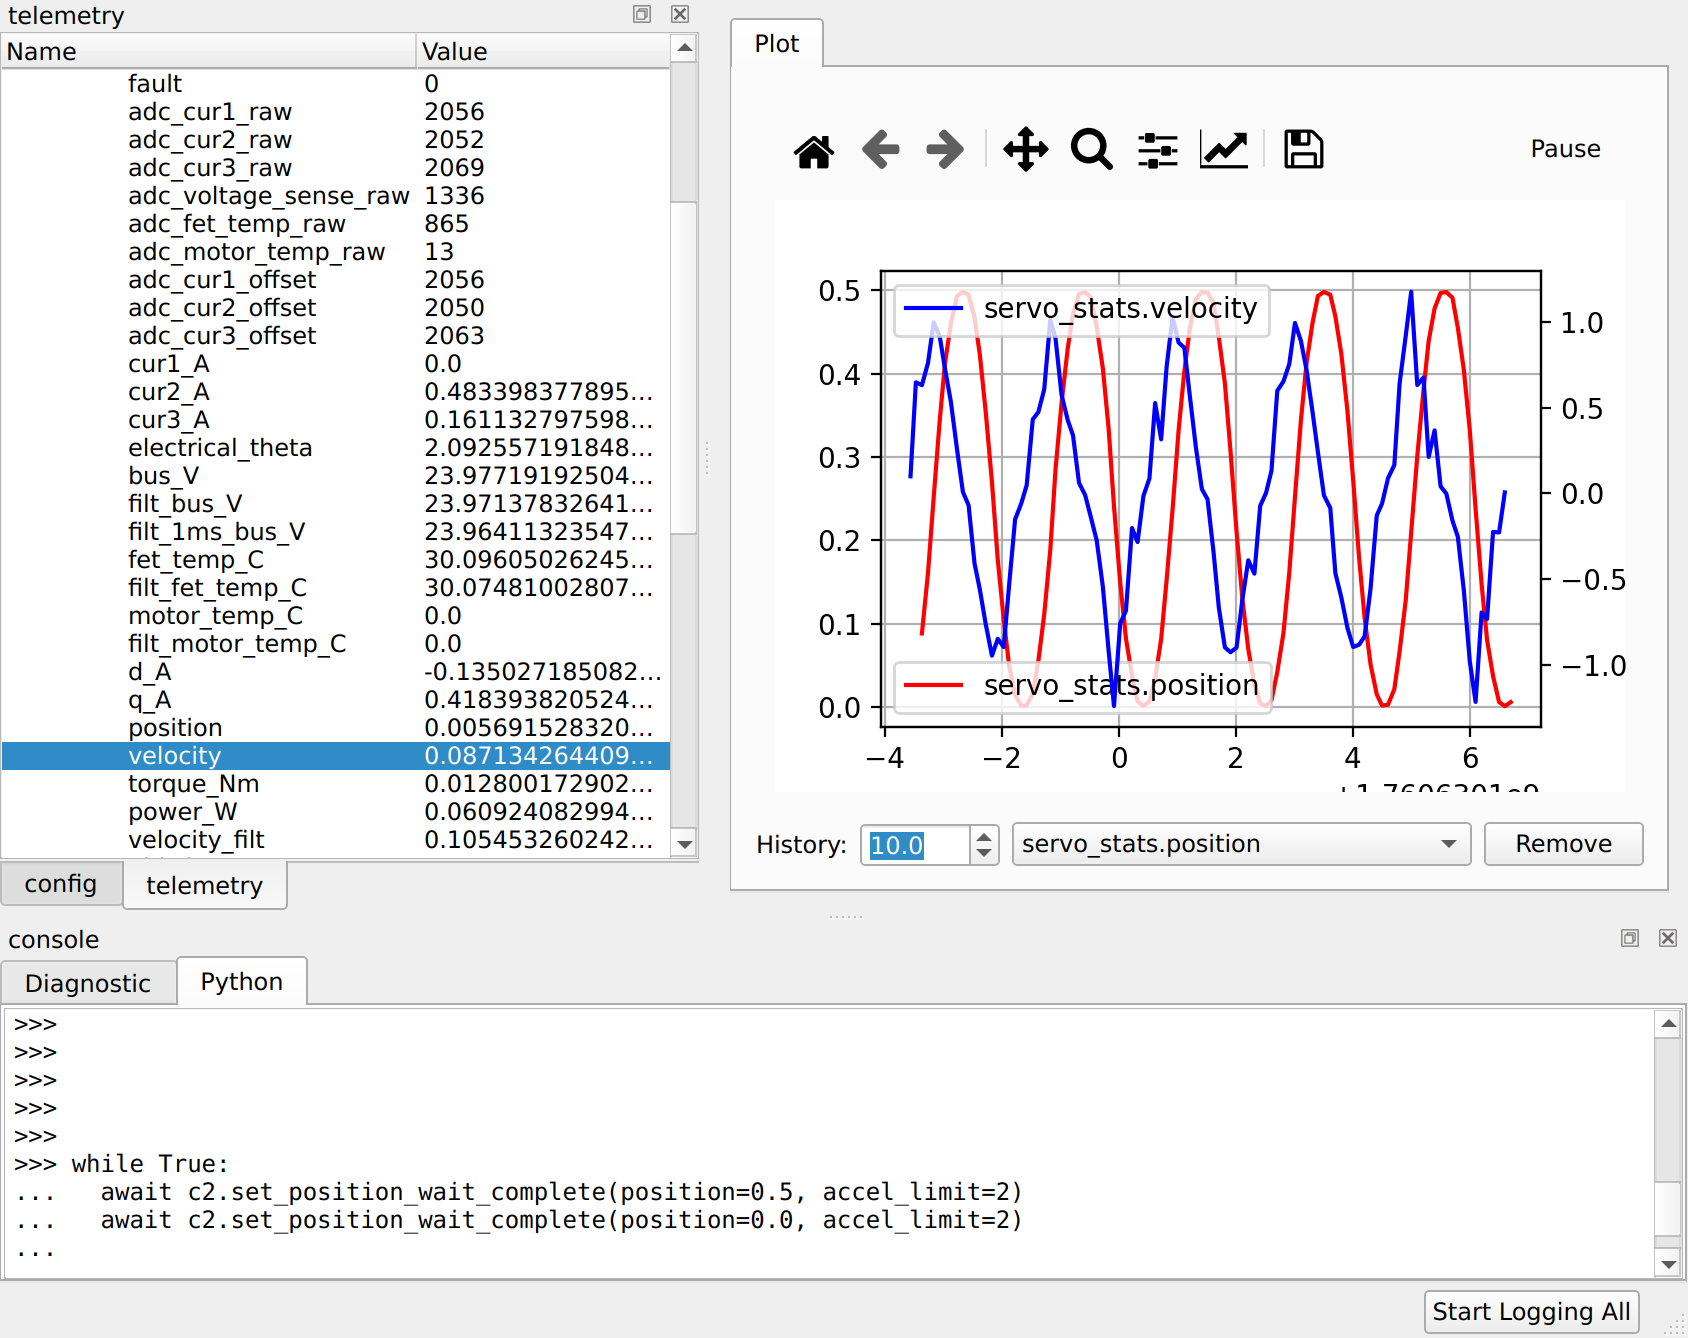The width and height of the screenshot is (1688, 1338).
Task: Select the torque_Nm row in telemetry
Action: tap(194, 784)
